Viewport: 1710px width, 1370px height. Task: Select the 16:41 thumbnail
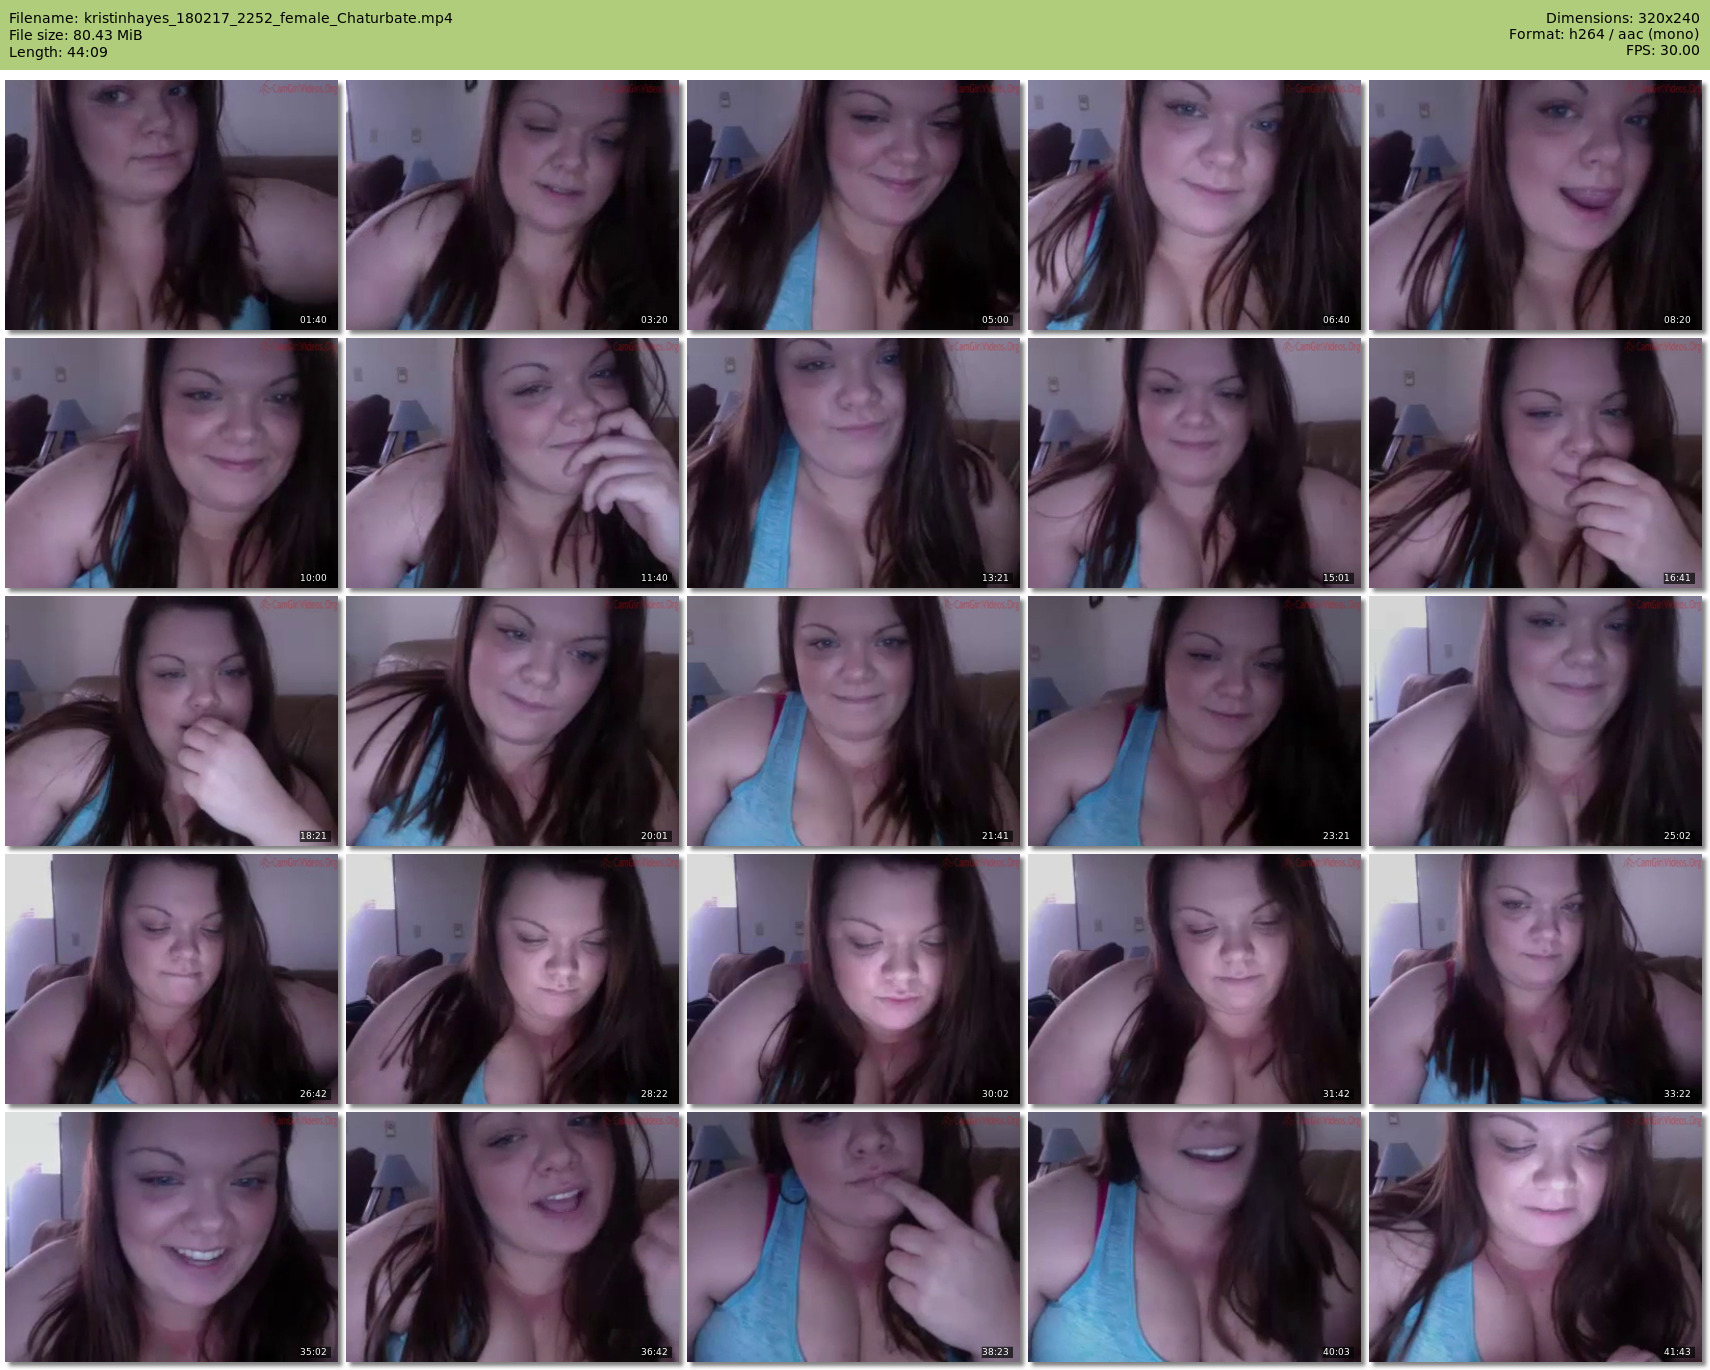(1536, 463)
